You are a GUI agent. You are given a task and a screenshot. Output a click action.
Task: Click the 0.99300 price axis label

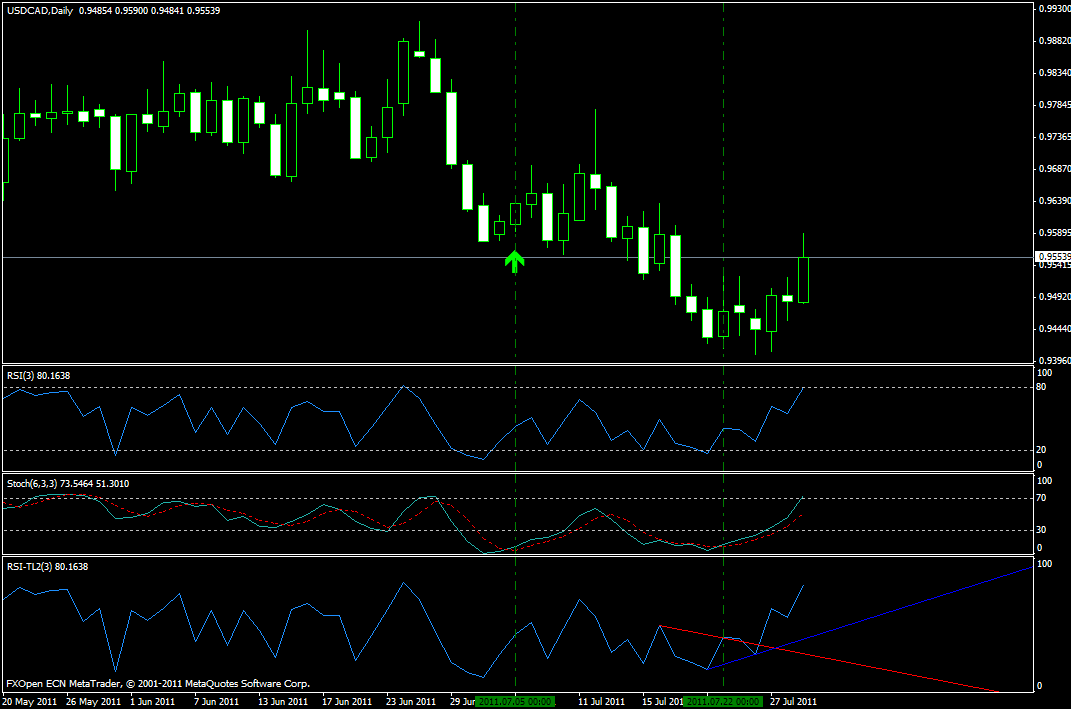pos(1052,9)
